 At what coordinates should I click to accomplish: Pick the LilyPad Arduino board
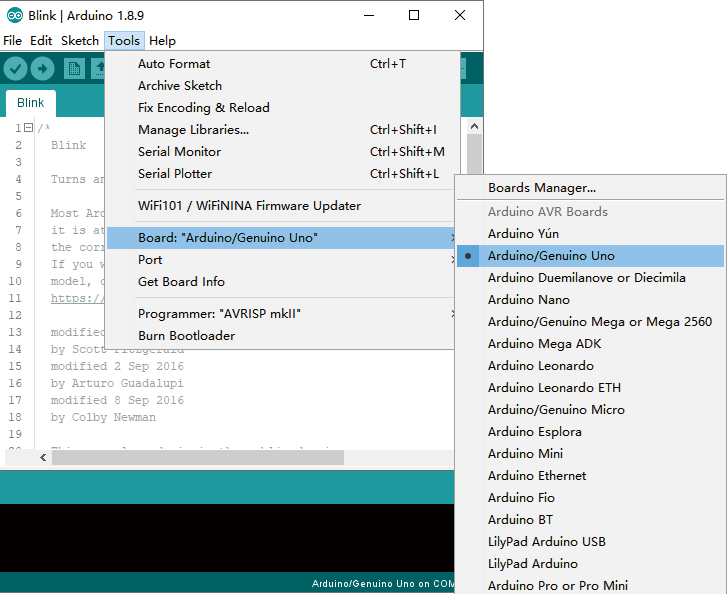[590, 564]
